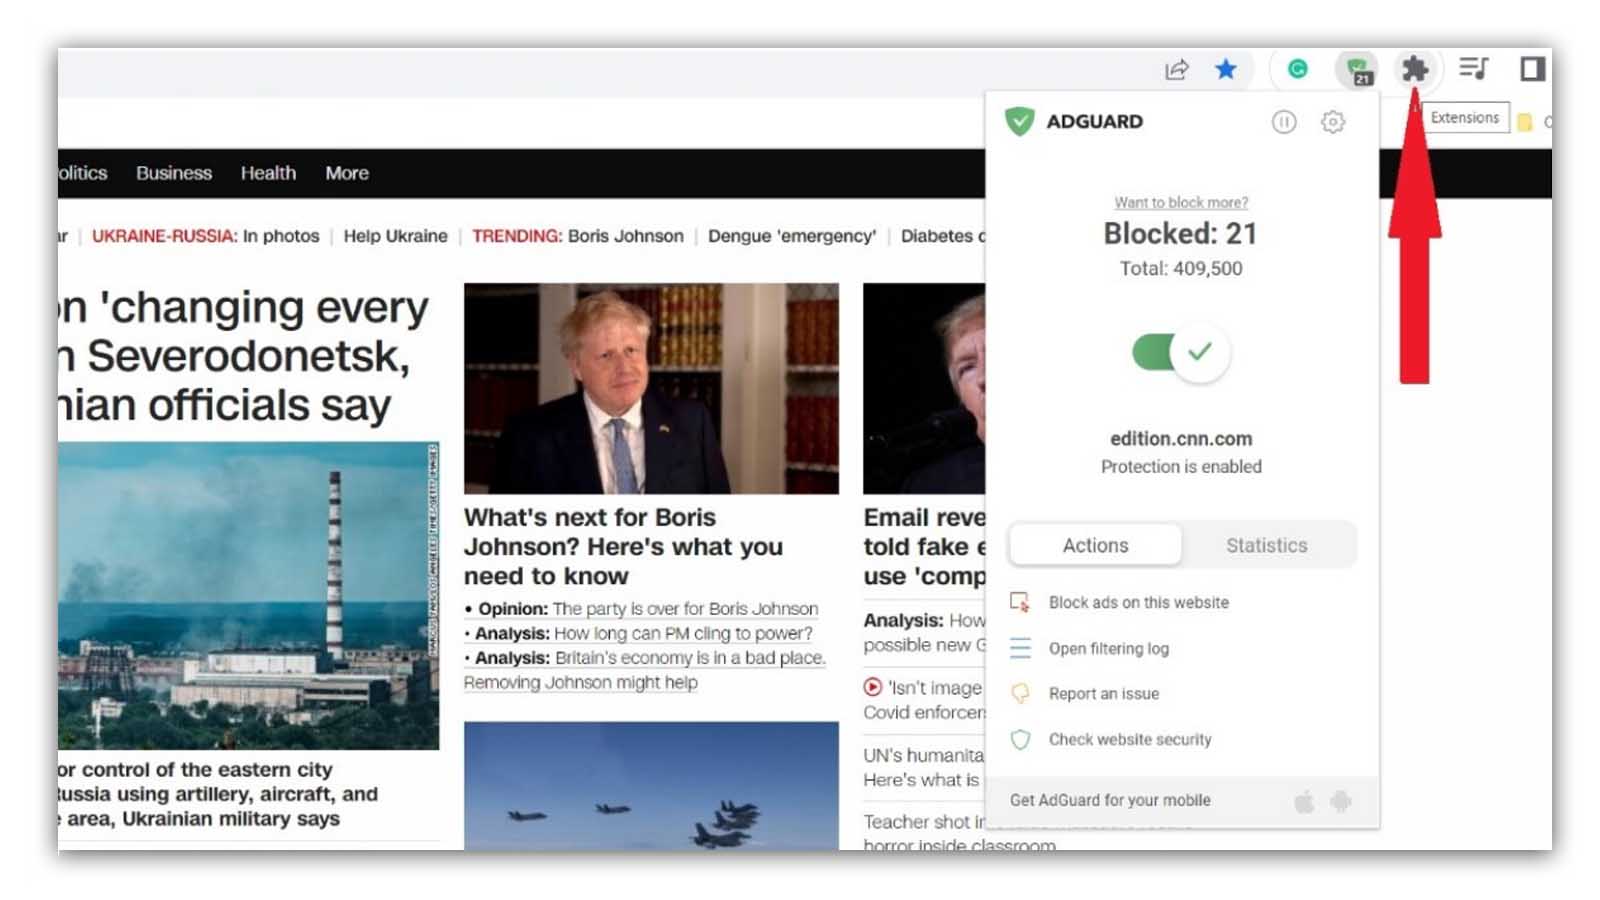Click the Report an issue speech bubble icon
The width and height of the screenshot is (1600, 900).
(x=1020, y=693)
